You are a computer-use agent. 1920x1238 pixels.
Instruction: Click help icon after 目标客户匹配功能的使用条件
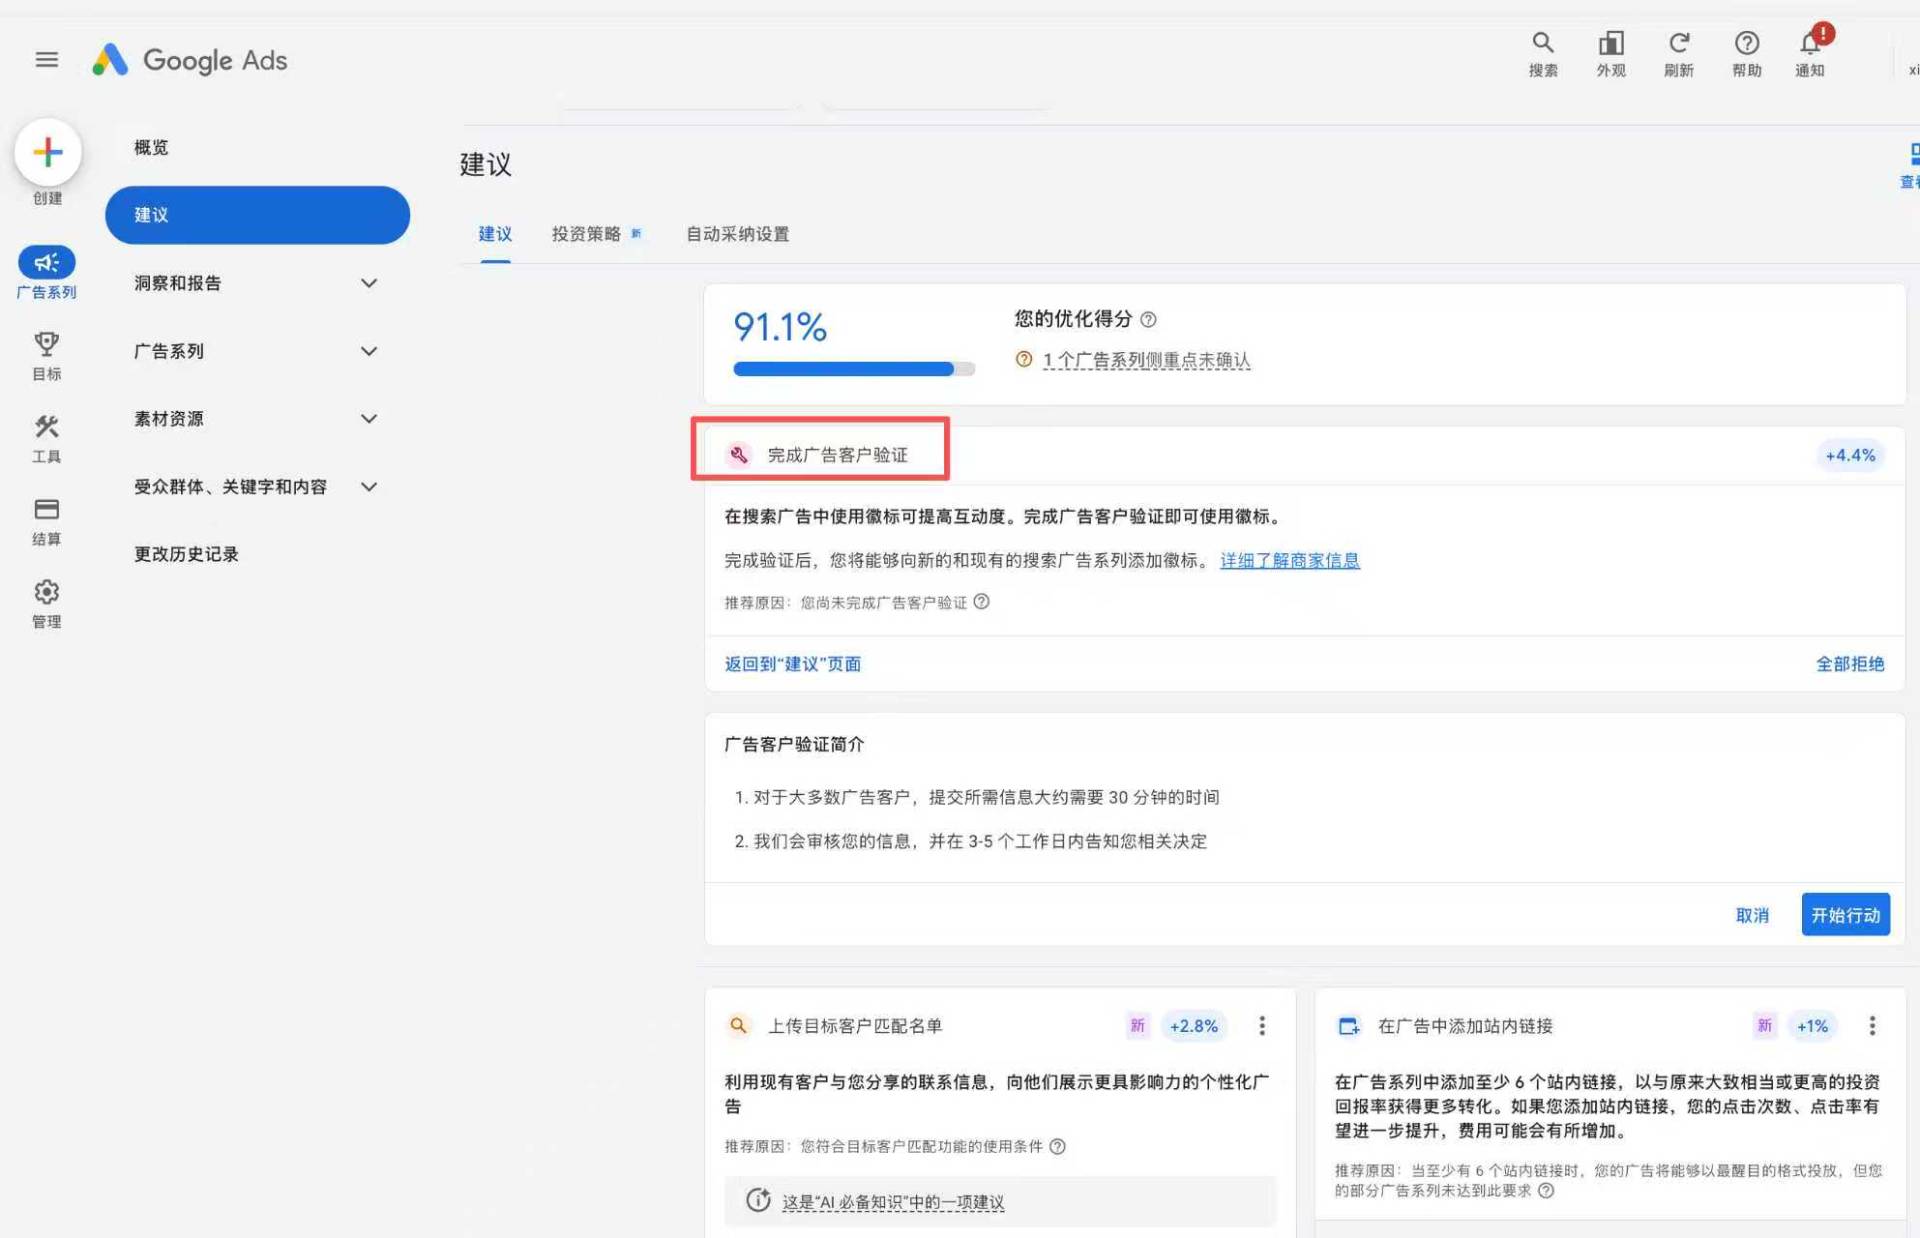(1057, 1146)
